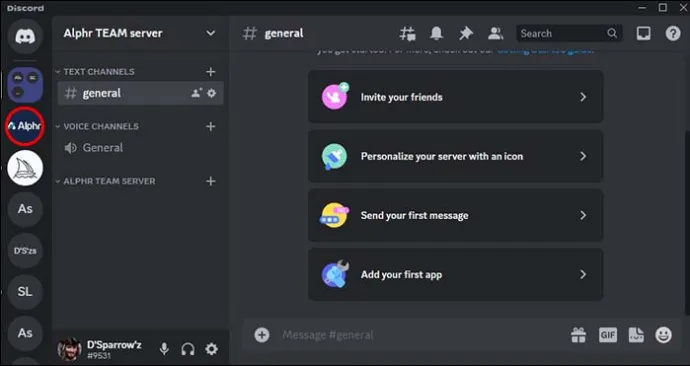Open Discord home direct messages icon
690x366 pixels.
pyautogui.click(x=25, y=36)
